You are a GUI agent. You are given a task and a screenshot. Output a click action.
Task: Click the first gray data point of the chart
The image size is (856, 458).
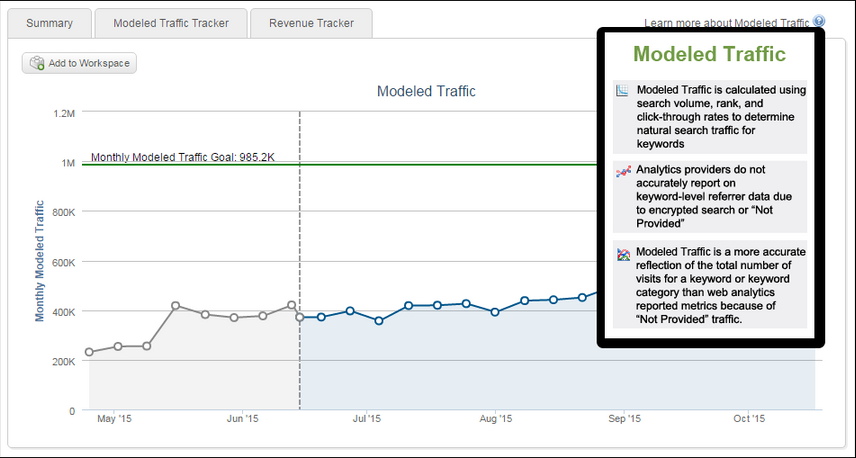point(89,352)
